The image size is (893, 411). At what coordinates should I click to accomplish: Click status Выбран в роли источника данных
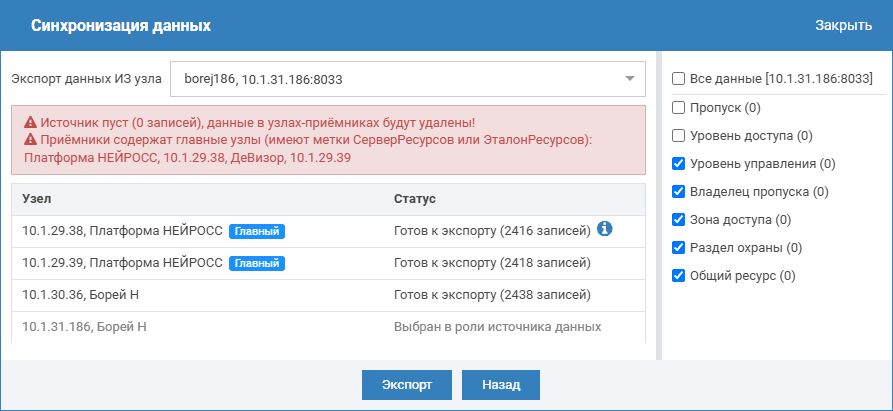tap(497, 327)
